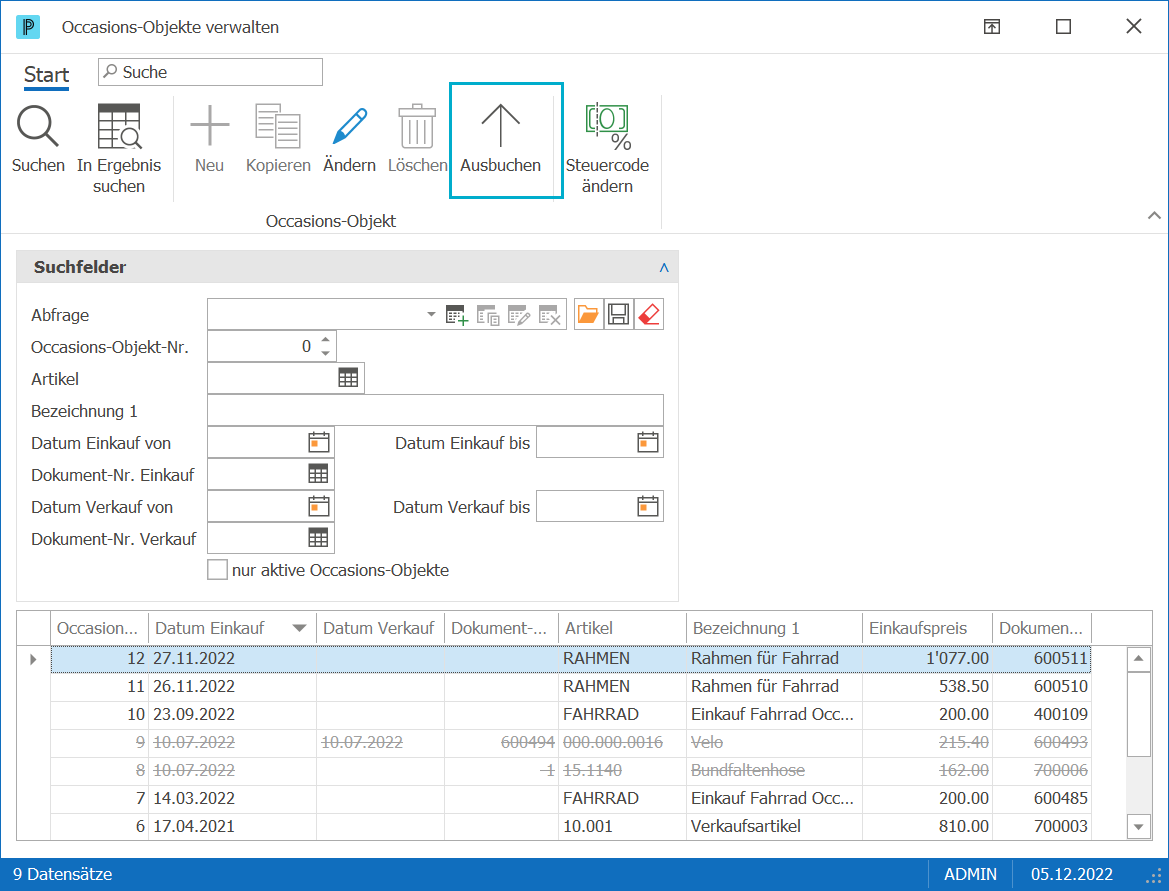This screenshot has width=1169, height=891.
Task: Click the Bezeichnung 1 input field
Action: (435, 410)
